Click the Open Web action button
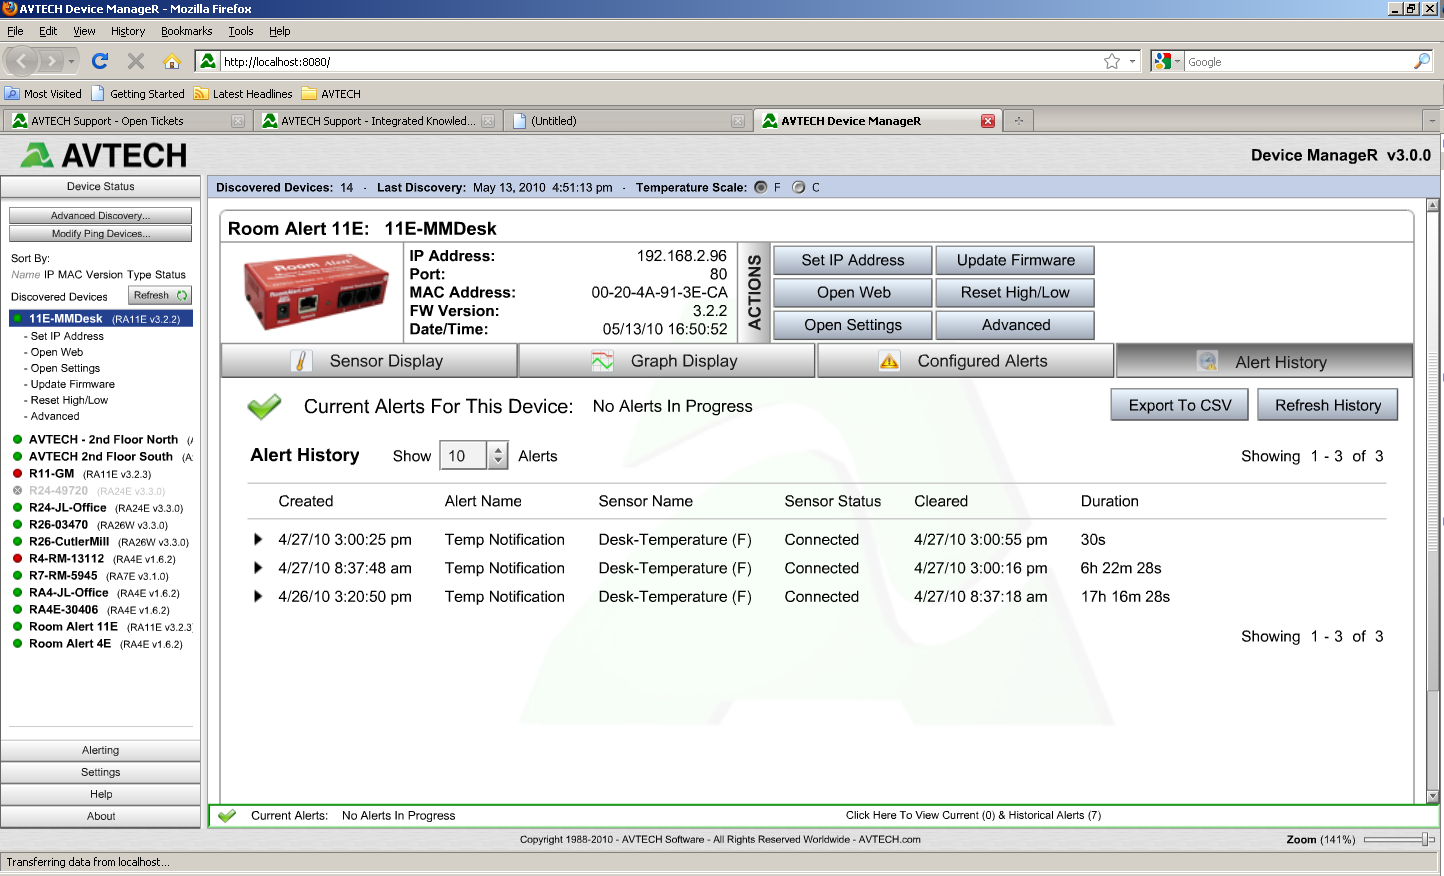Image resolution: width=1444 pixels, height=876 pixels. pyautogui.click(x=853, y=293)
